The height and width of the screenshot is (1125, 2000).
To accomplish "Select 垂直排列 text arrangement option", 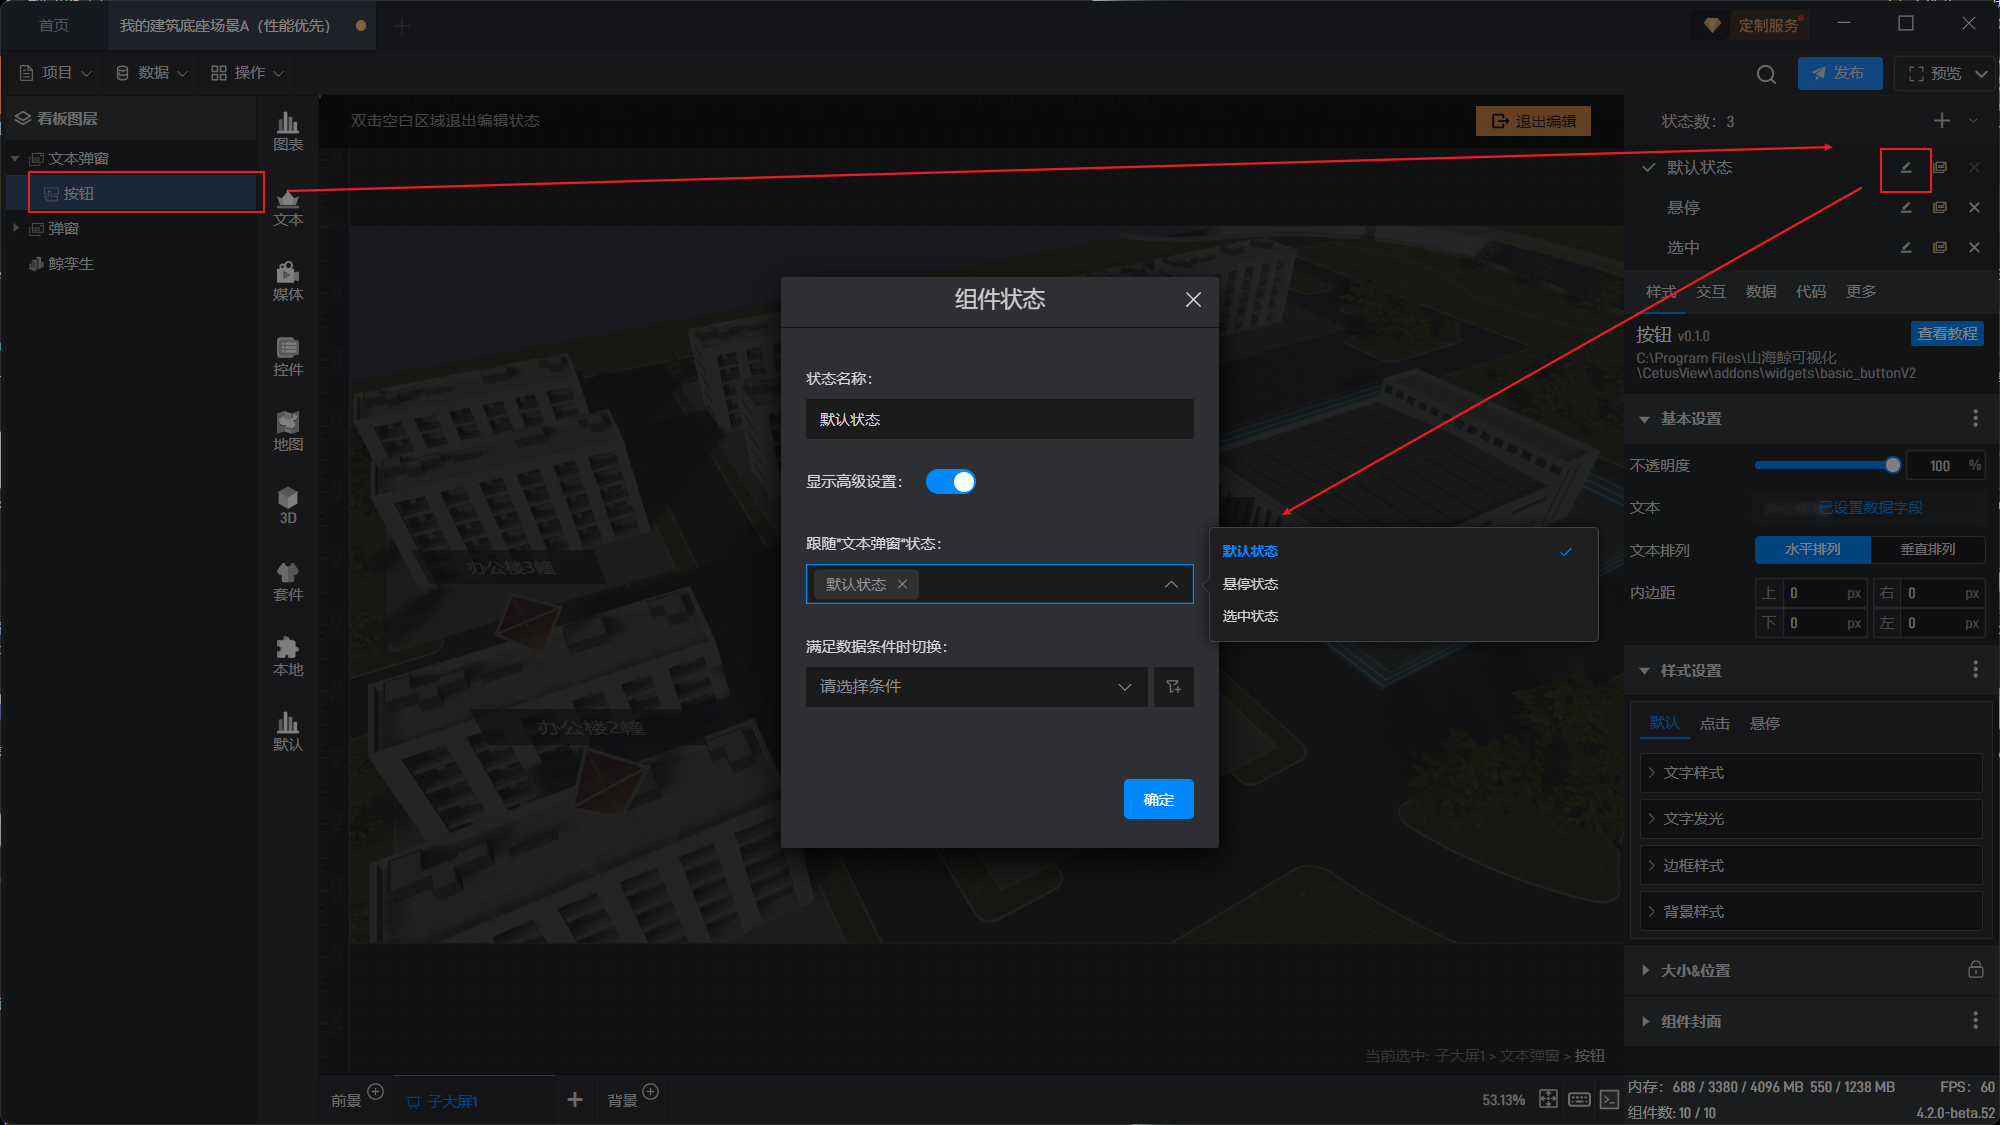I will click(x=1927, y=550).
